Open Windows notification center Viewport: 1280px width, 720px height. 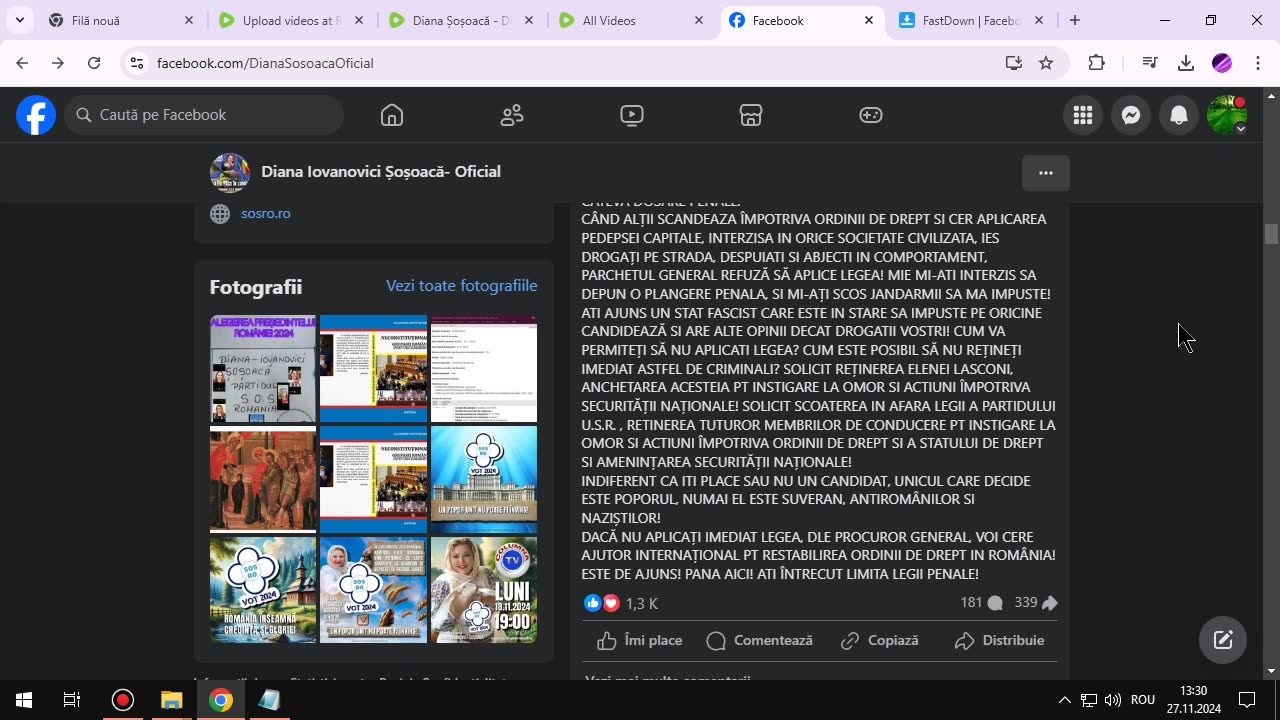(x=1247, y=700)
